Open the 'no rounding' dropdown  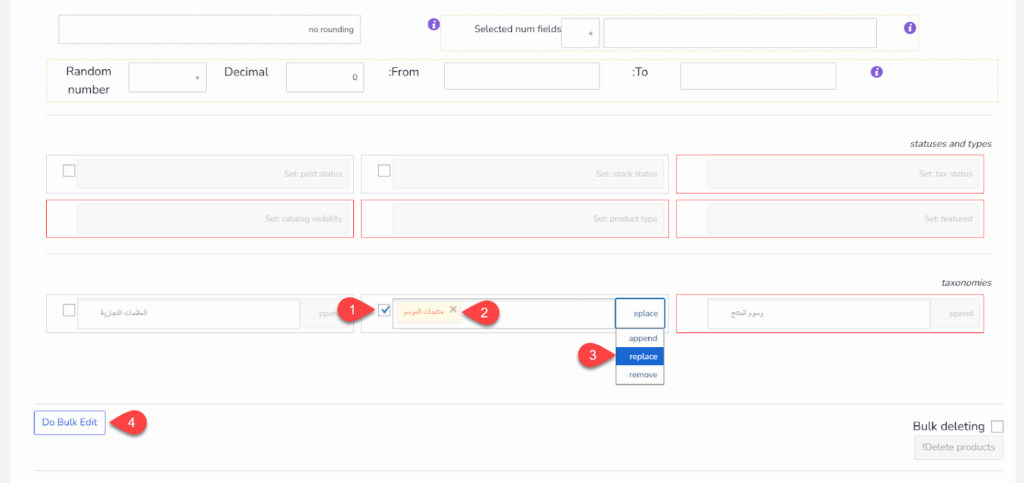click(208, 30)
